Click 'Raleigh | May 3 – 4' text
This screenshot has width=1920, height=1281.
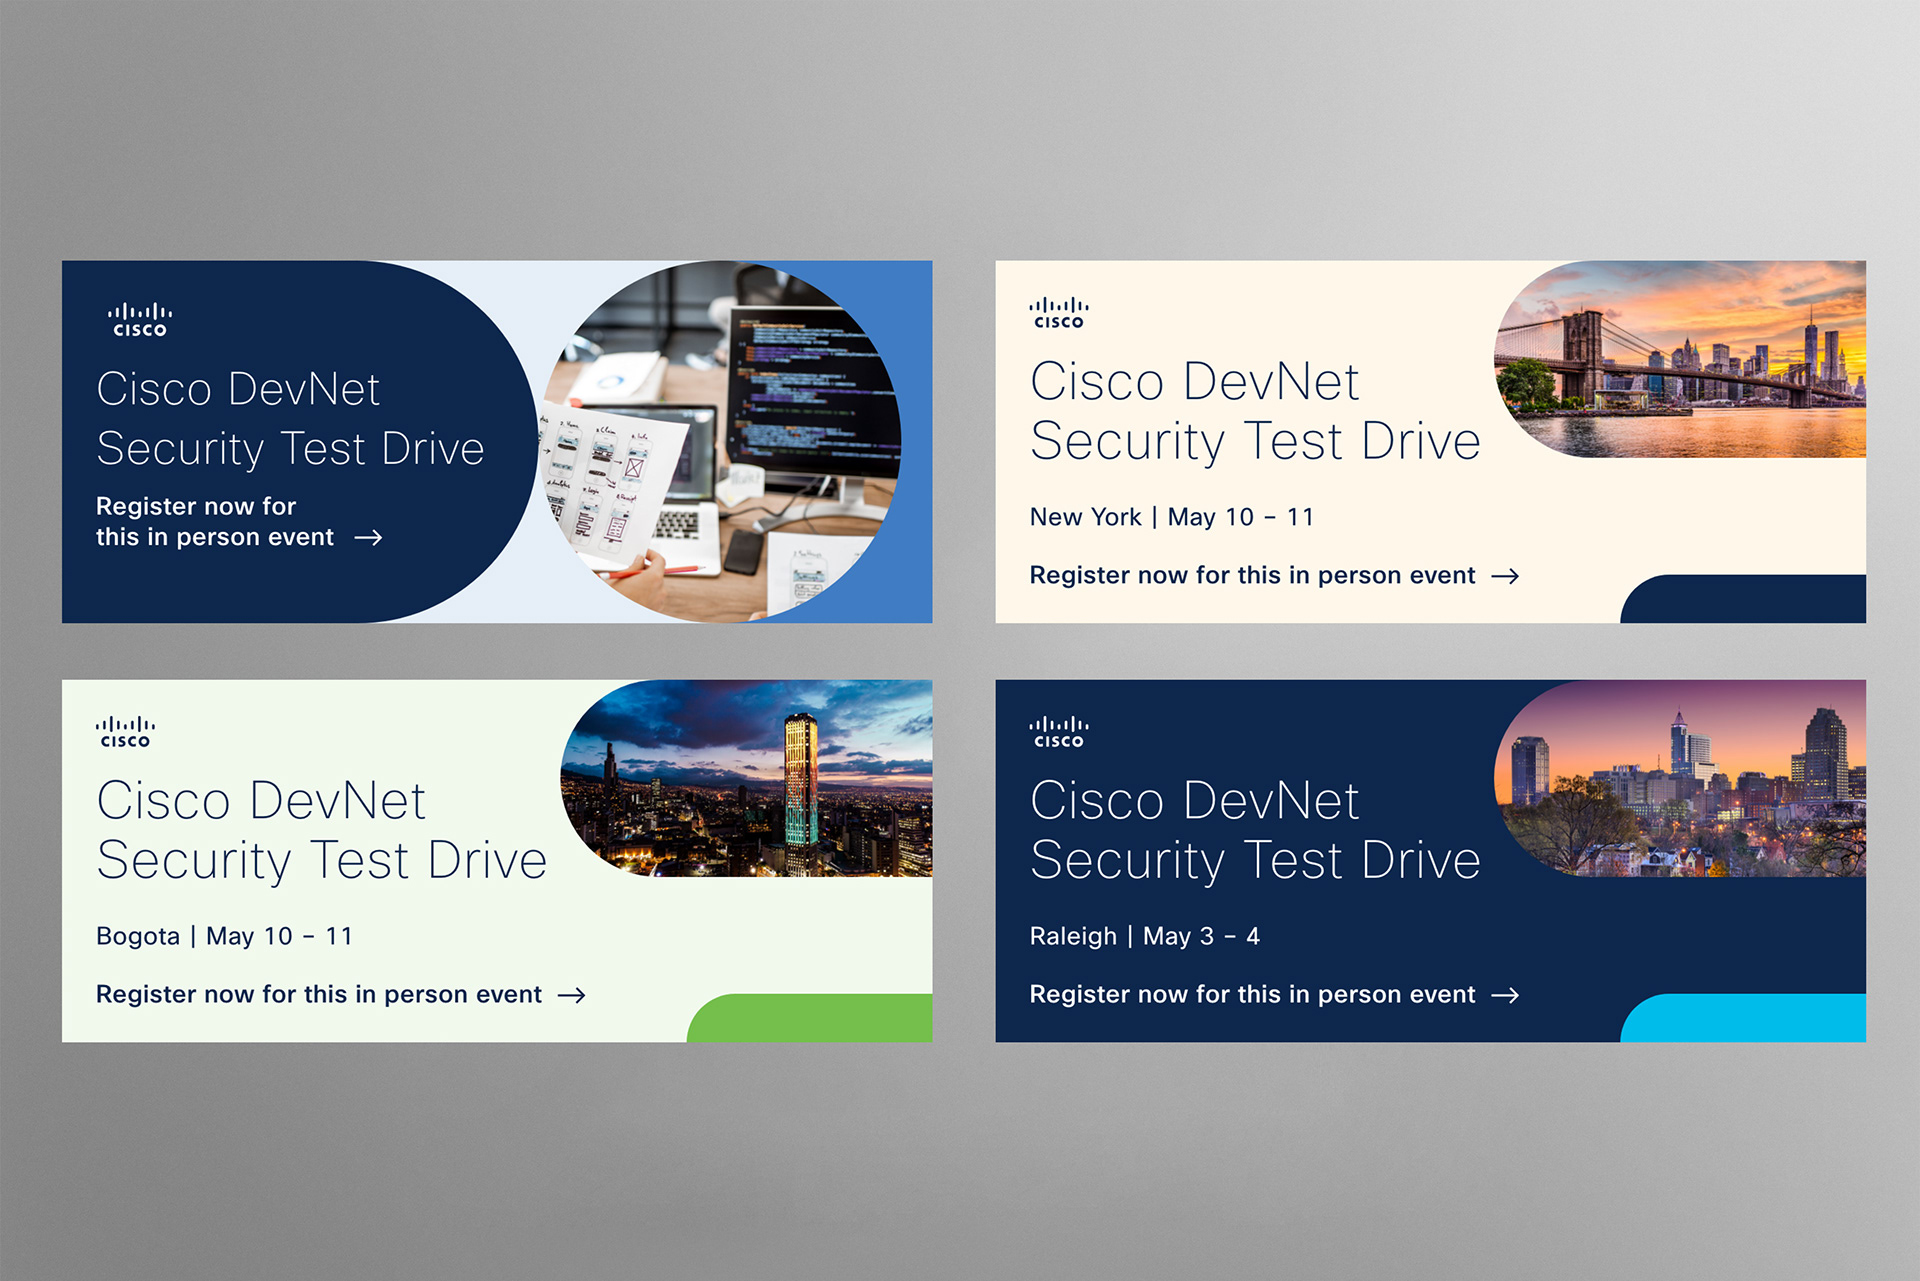click(1145, 936)
